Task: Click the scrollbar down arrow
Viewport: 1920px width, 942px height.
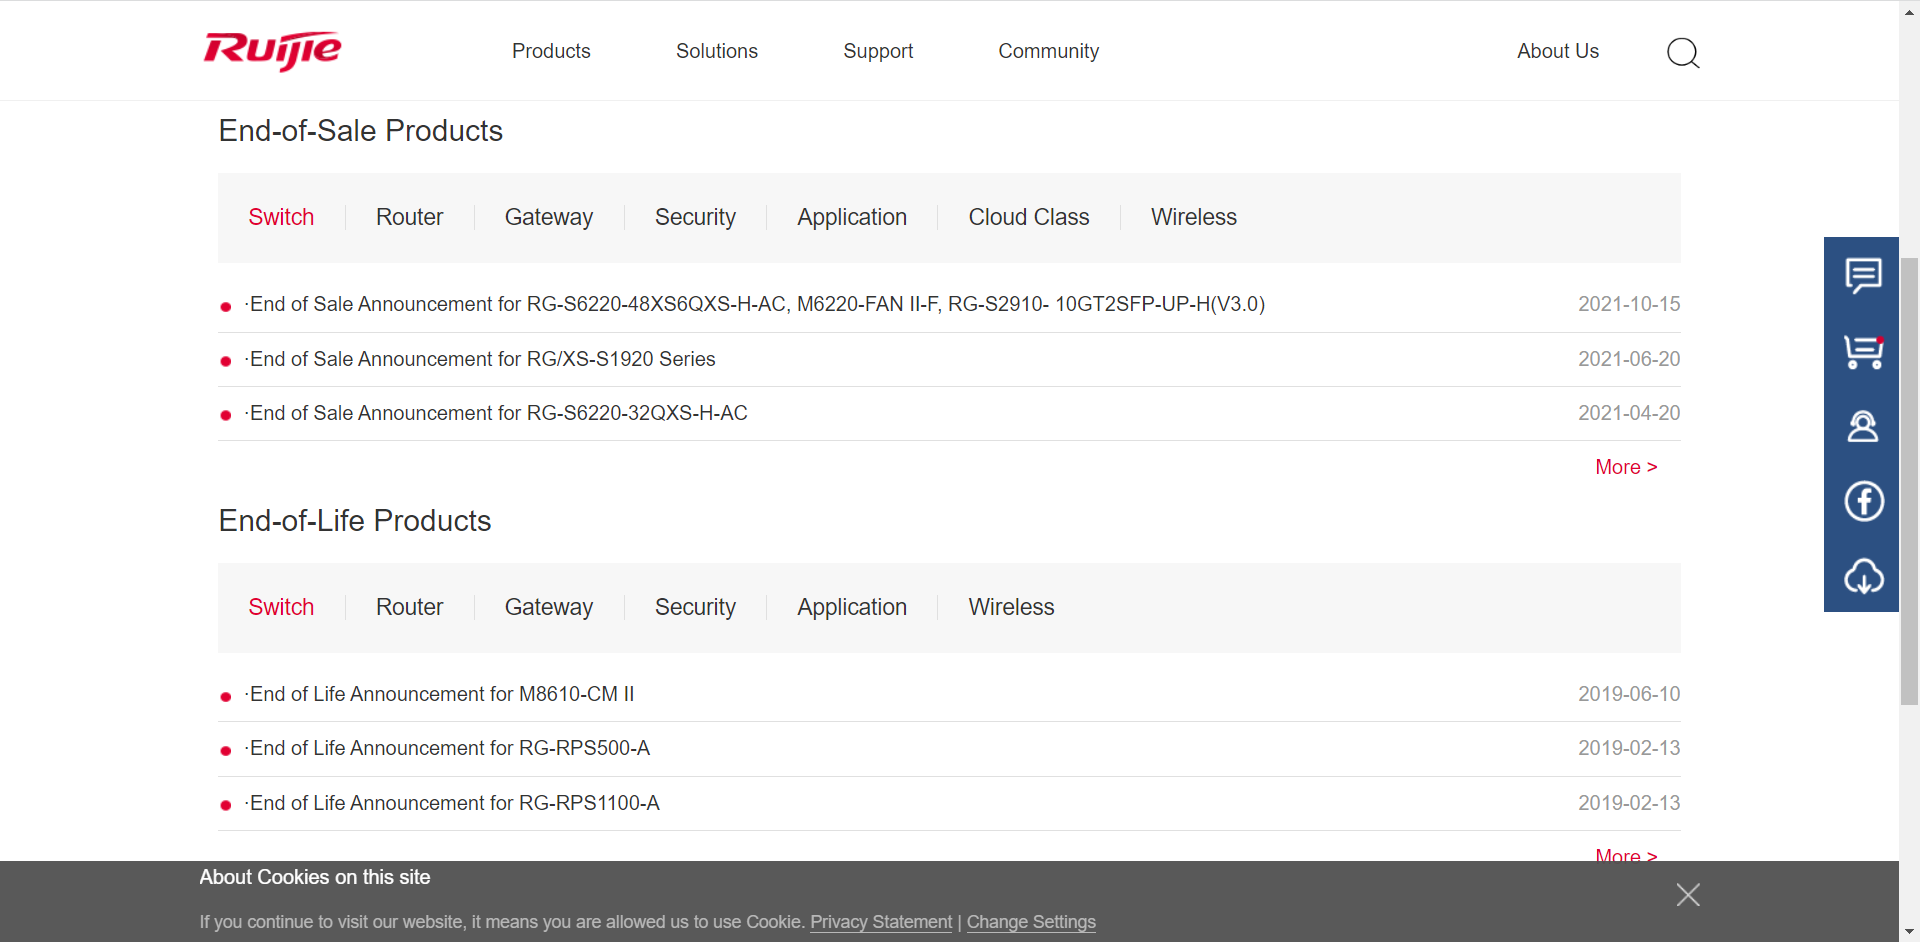Action: click(1909, 932)
